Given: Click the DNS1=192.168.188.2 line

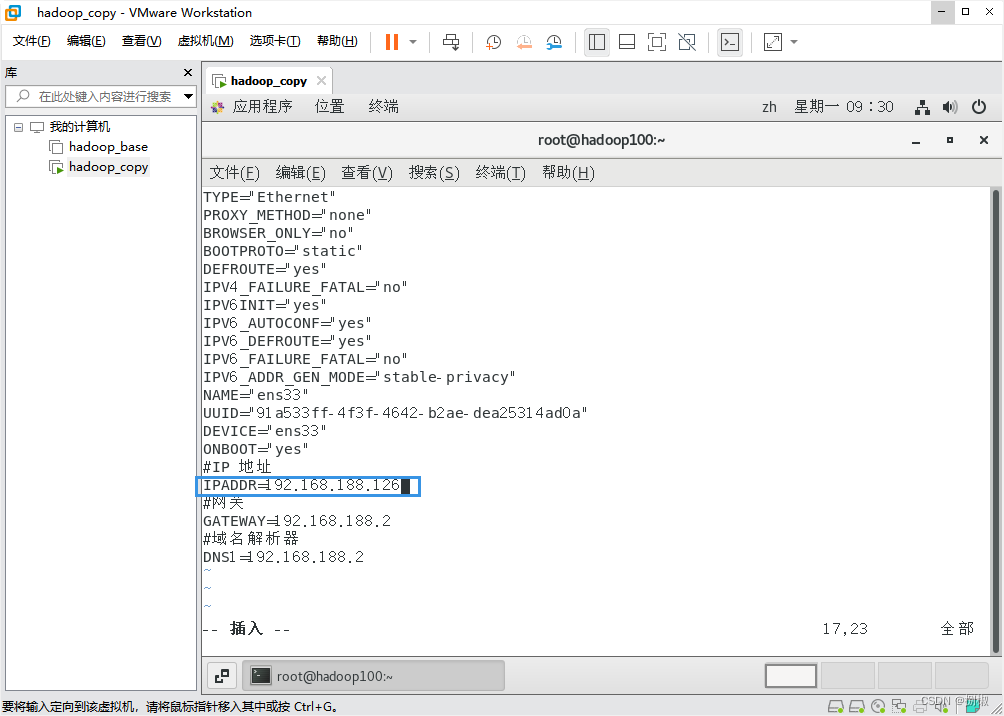Looking at the screenshot, I should tap(284, 557).
